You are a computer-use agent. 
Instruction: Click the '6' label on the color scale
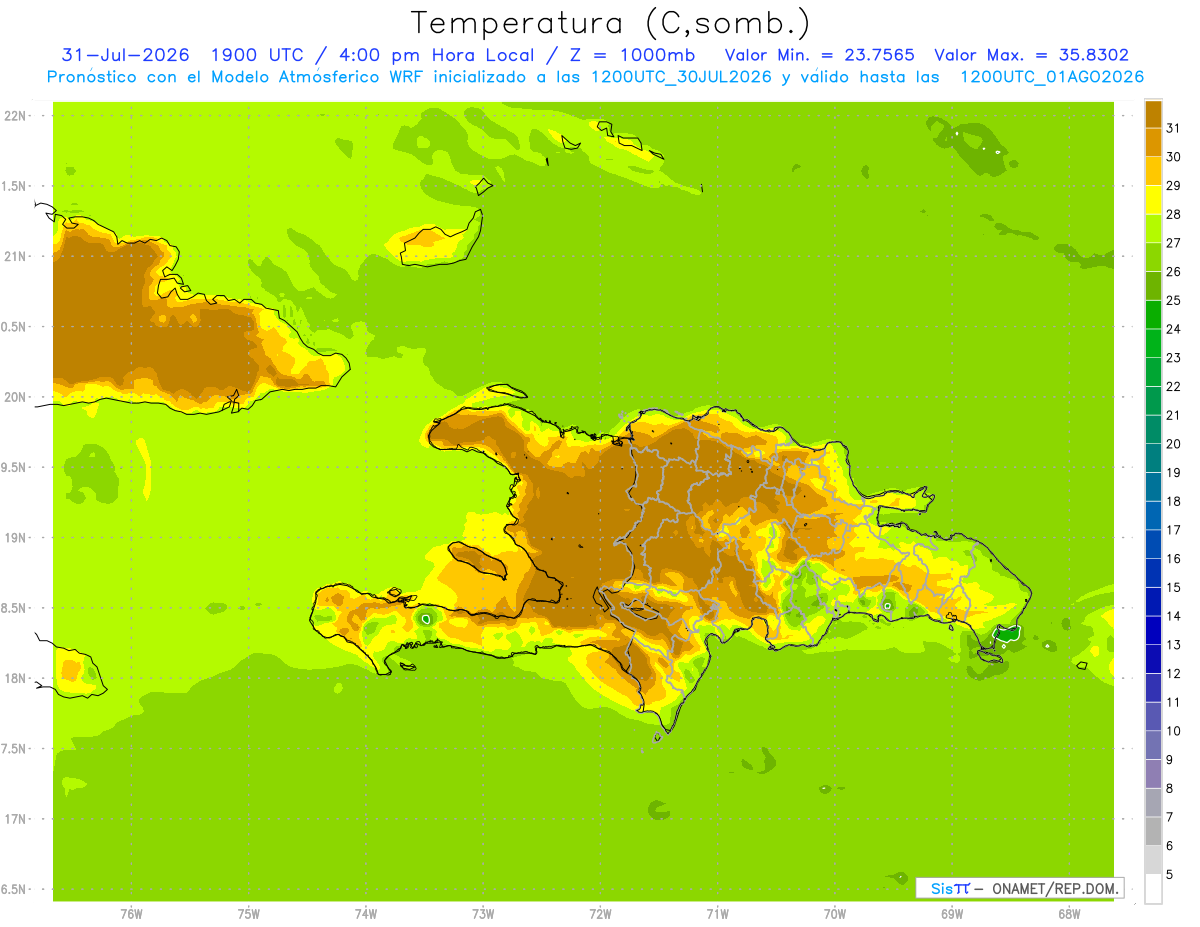coord(1169,846)
